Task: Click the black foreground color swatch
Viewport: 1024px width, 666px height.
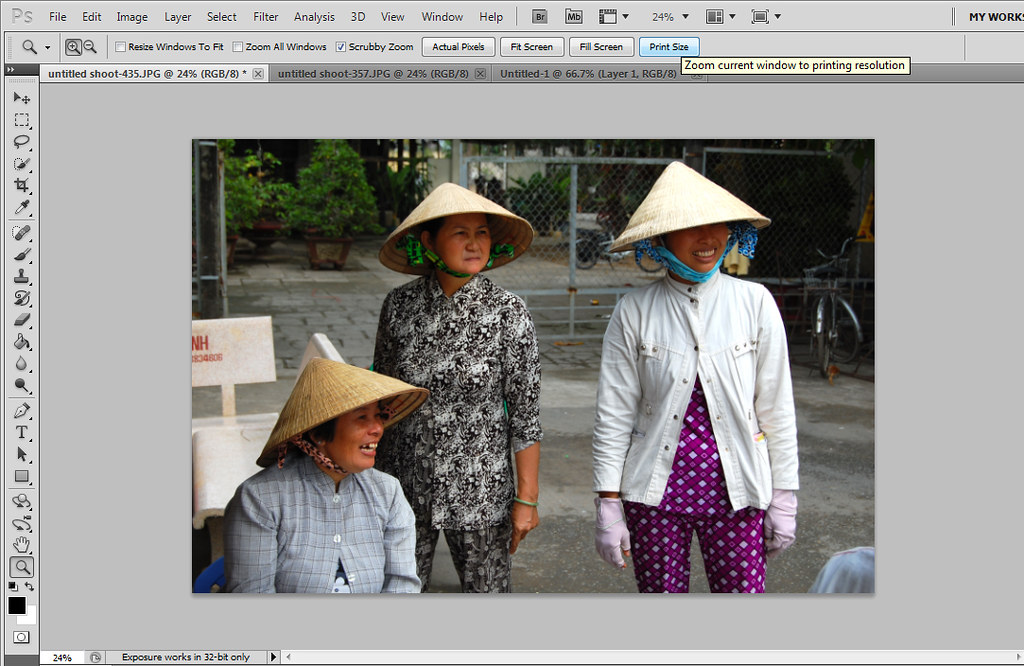Action: coord(17,606)
